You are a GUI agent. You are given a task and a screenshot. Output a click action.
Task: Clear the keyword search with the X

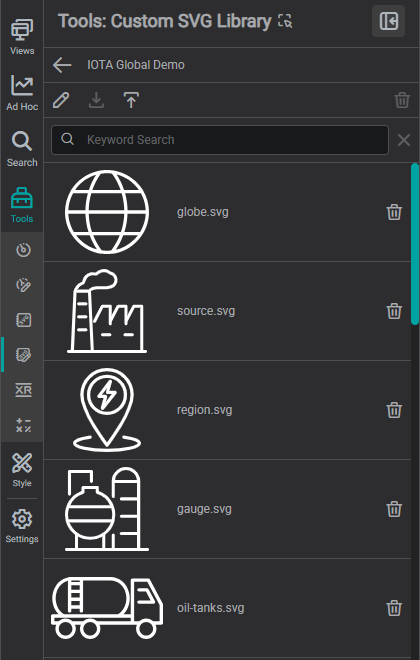[404, 140]
